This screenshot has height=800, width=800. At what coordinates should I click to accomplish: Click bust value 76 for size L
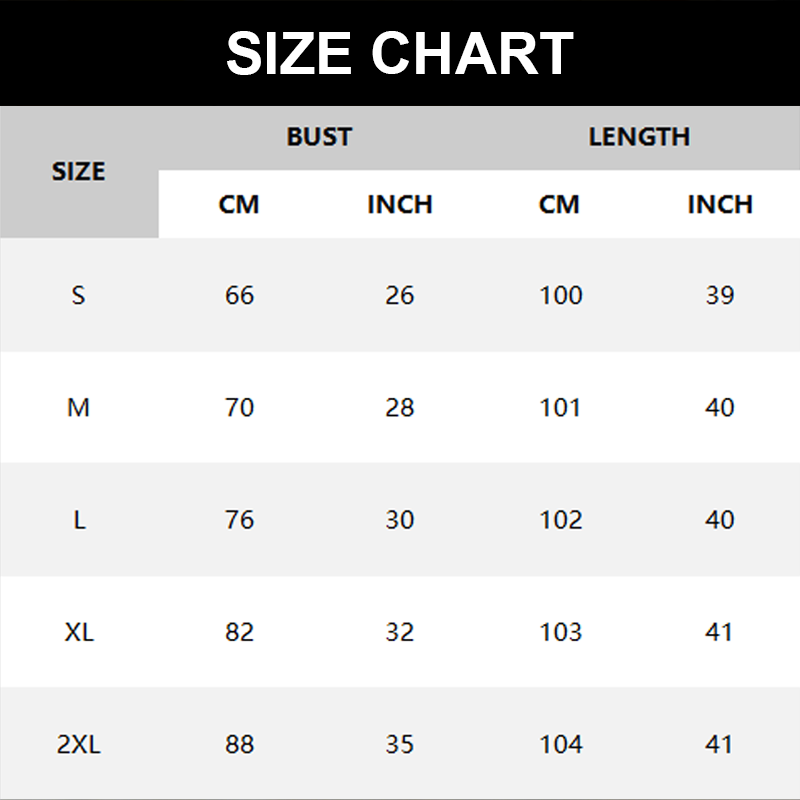tap(240, 520)
